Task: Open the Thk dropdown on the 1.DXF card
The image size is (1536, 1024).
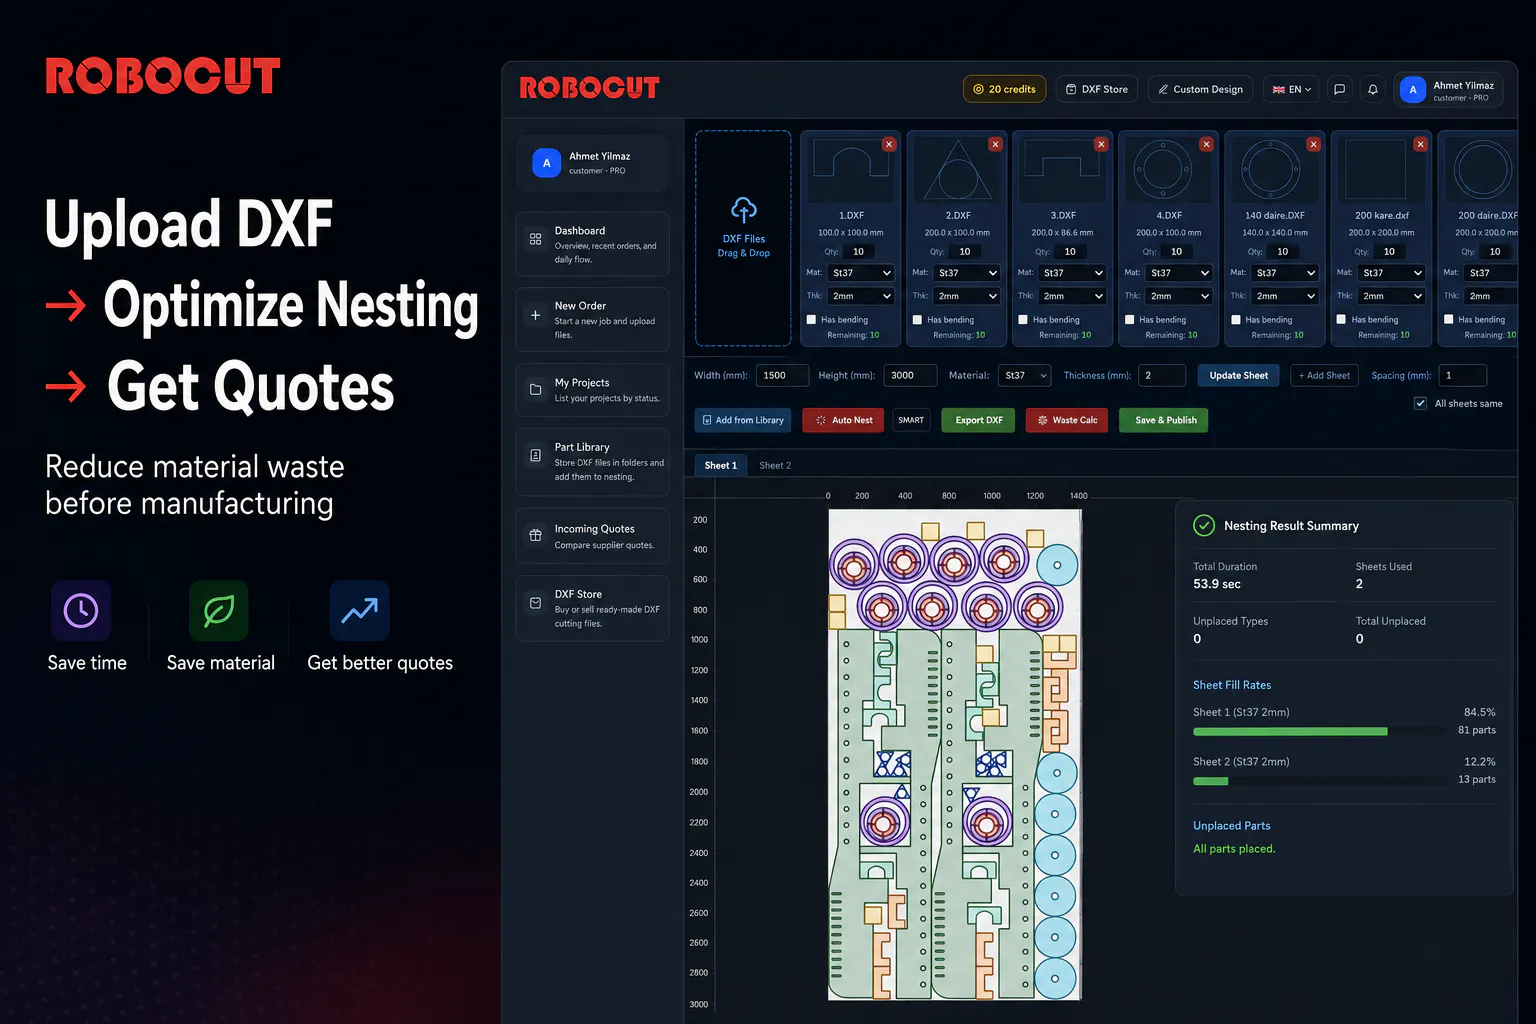Action: pyautogui.click(x=861, y=296)
